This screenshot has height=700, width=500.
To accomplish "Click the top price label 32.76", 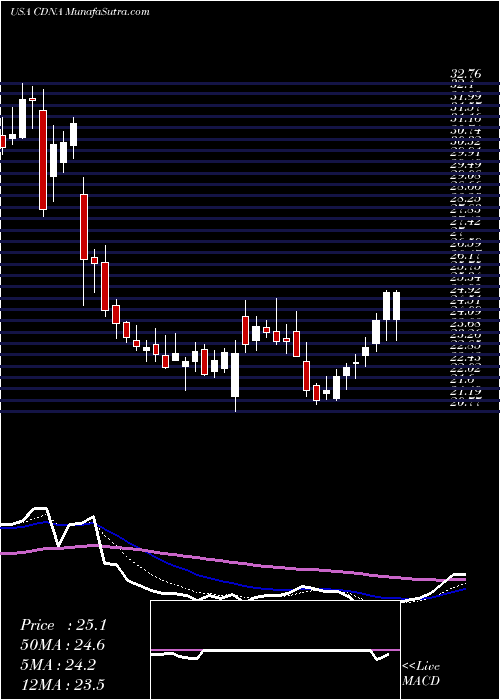I will pyautogui.click(x=467, y=75).
